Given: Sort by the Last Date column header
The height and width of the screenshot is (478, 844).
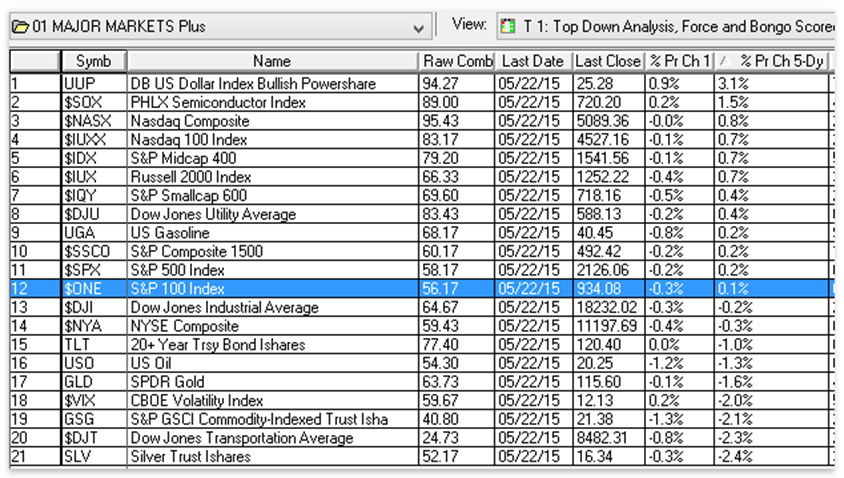Looking at the screenshot, I should (x=533, y=61).
